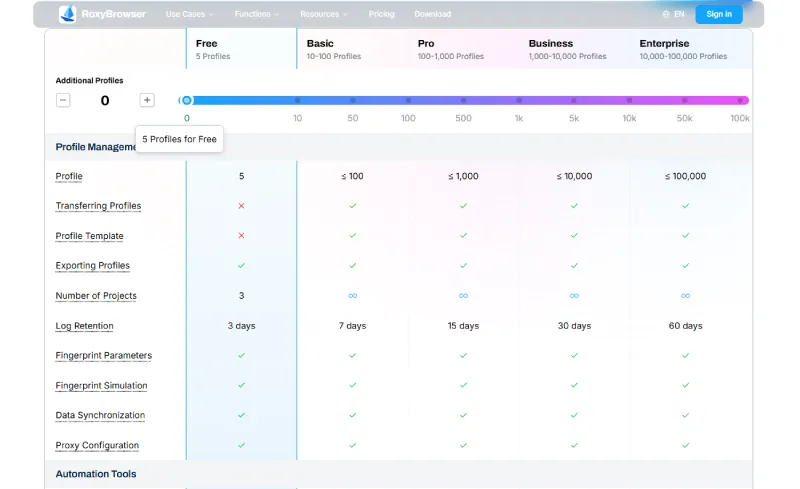Click the '60 days' Enterprise log retention
The height and width of the screenshot is (489, 800).
point(686,326)
